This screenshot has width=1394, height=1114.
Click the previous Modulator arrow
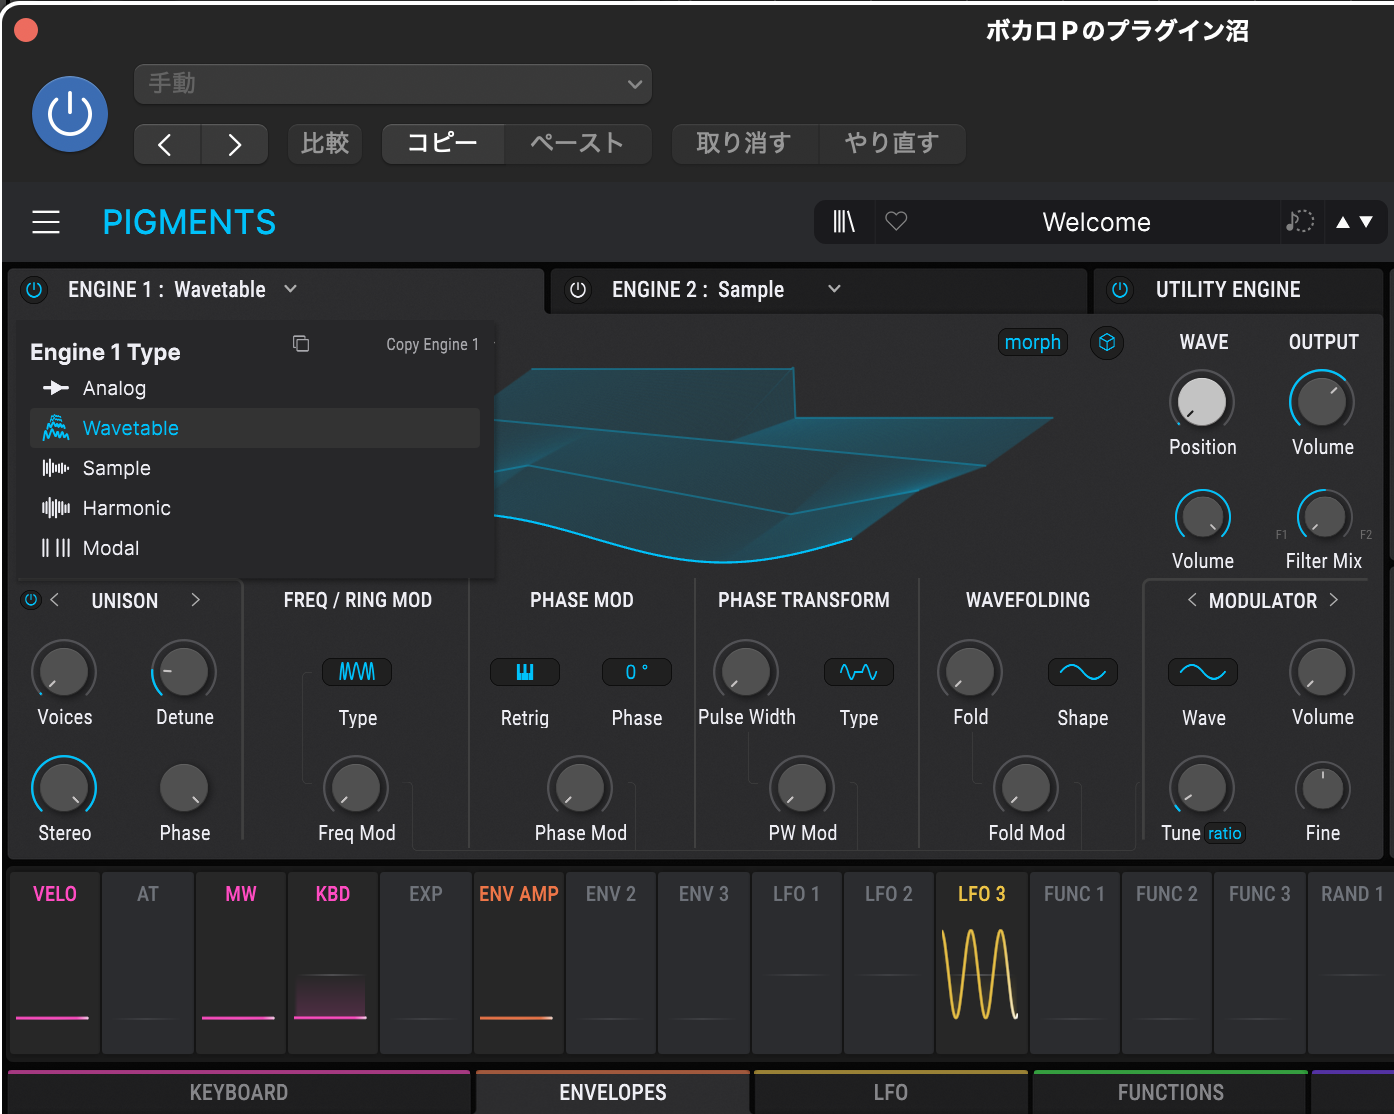[x=1192, y=600]
